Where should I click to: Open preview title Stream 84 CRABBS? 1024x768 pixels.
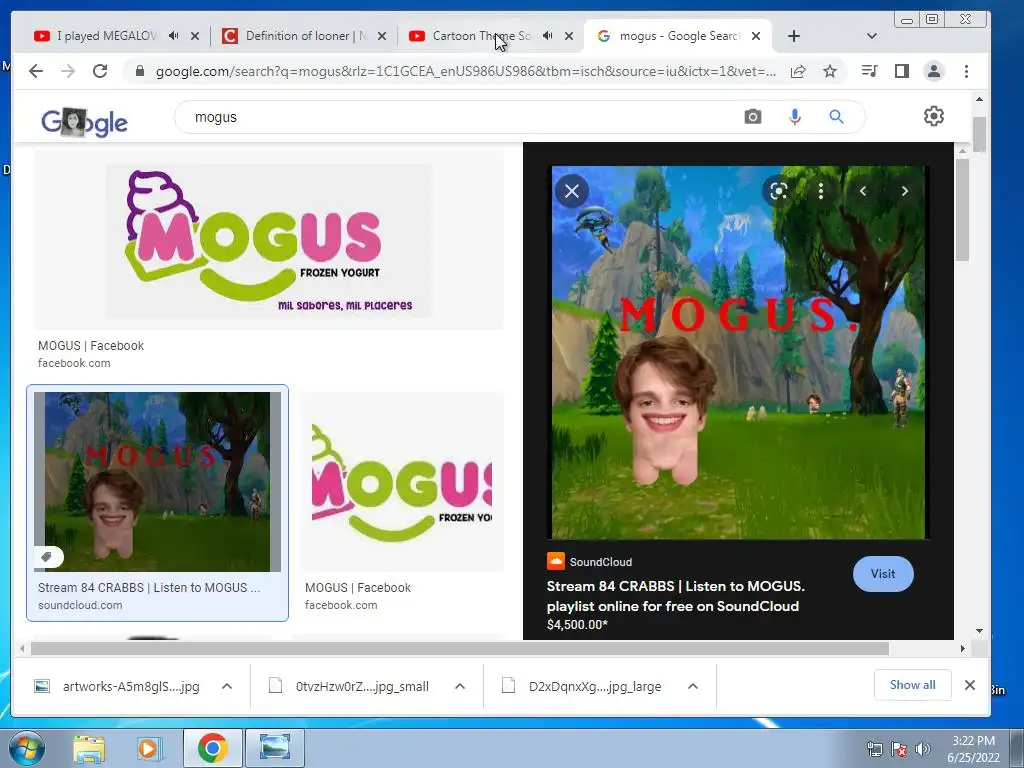676,596
